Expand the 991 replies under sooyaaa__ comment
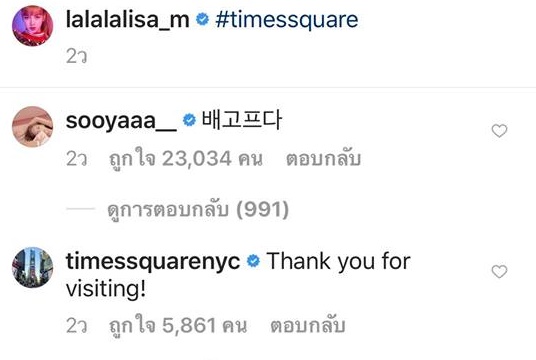536x360 pixels. coord(198,209)
